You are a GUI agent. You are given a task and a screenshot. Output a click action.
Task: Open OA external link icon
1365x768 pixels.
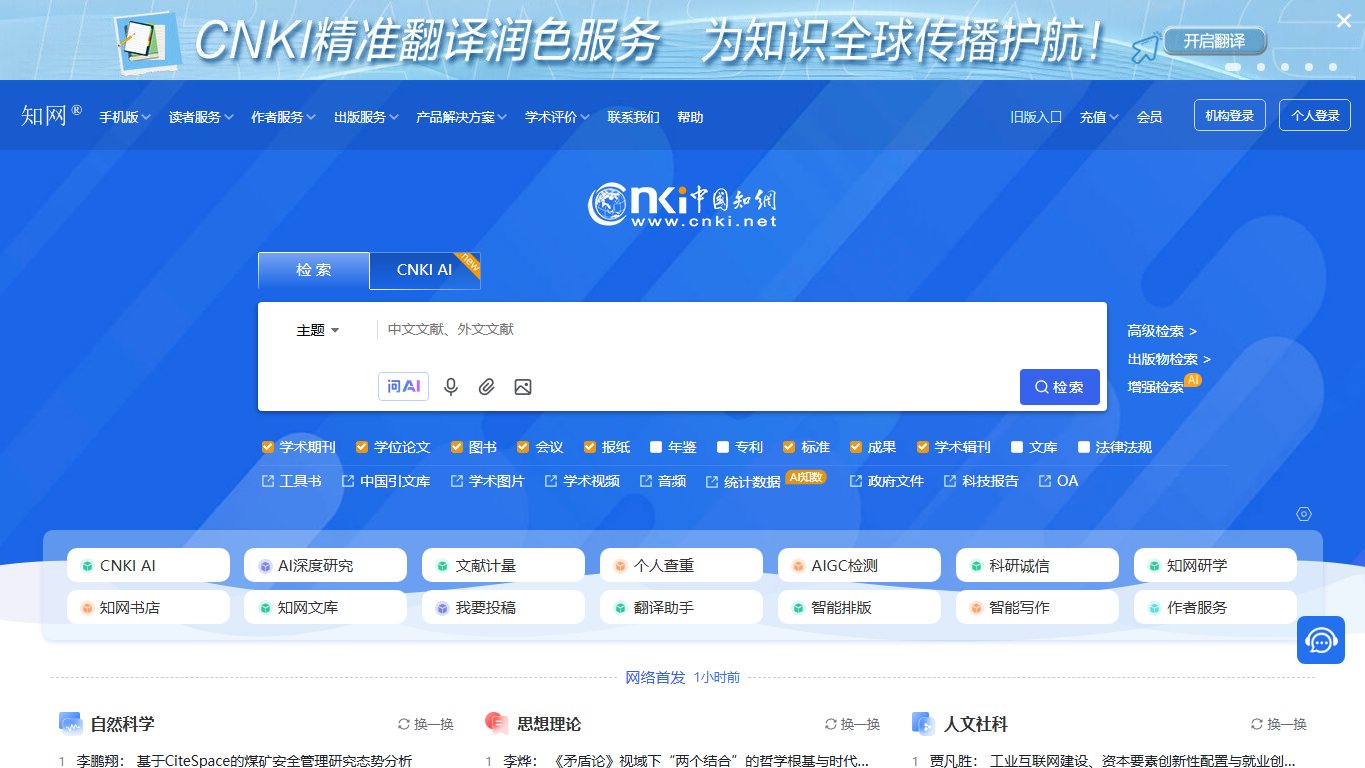click(1045, 481)
